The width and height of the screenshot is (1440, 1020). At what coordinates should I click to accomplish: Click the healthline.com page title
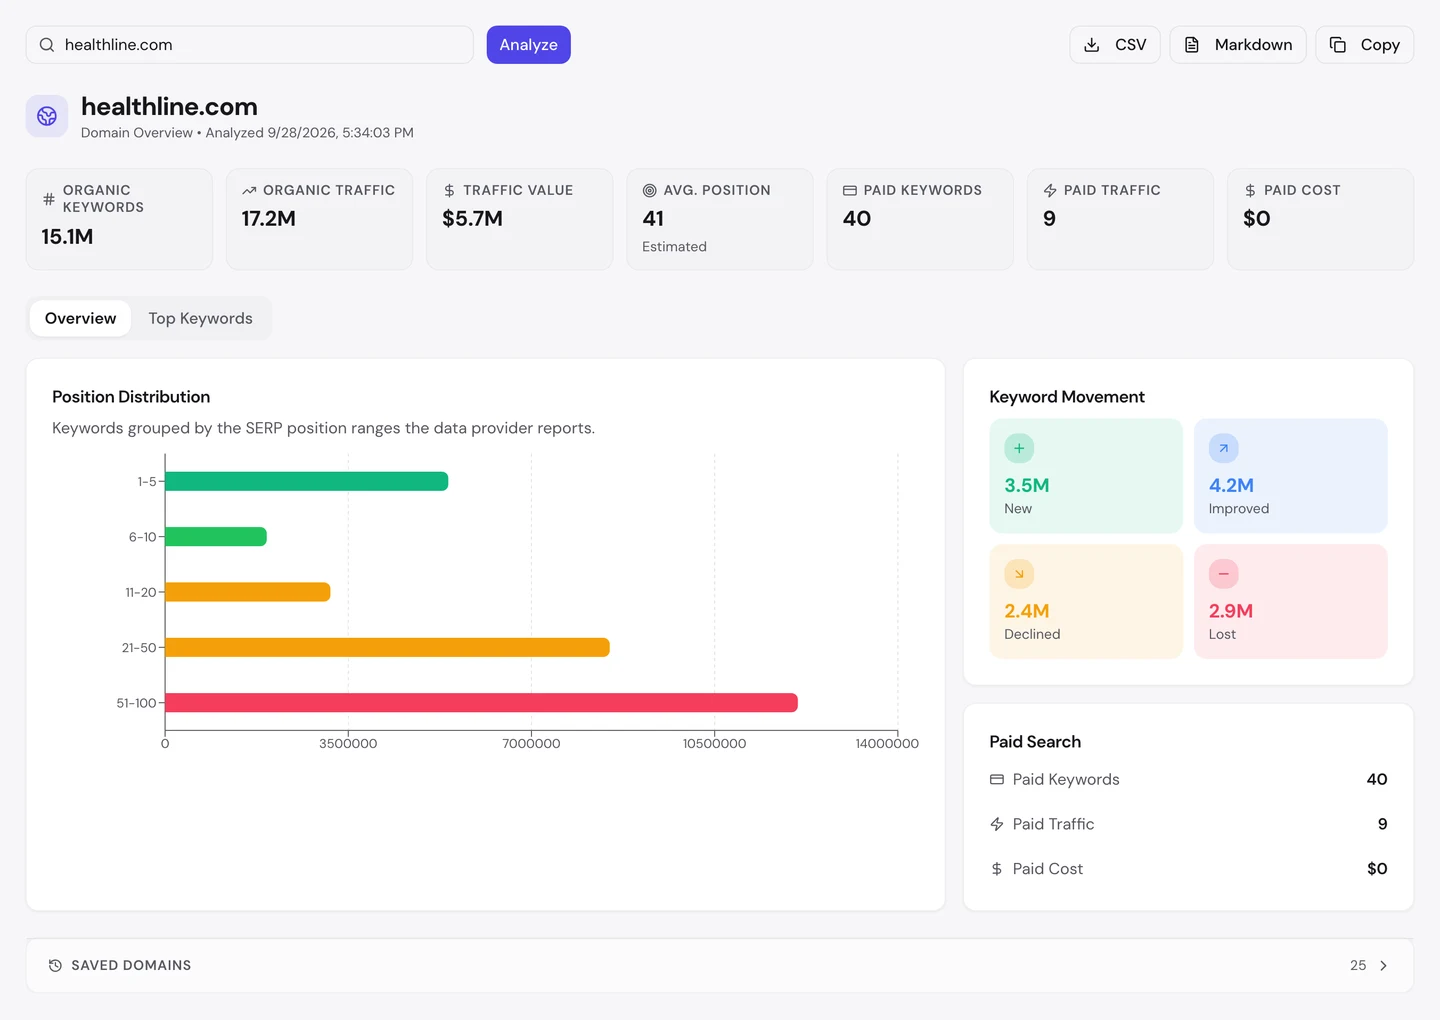(169, 107)
